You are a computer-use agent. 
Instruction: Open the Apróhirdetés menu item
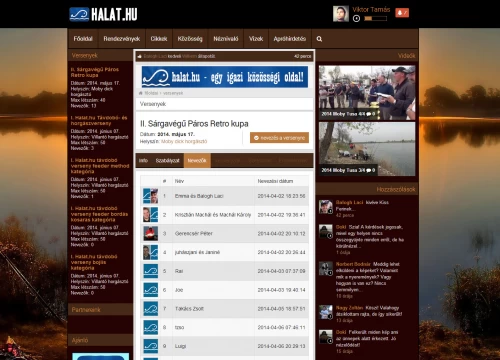pyautogui.click(x=290, y=39)
